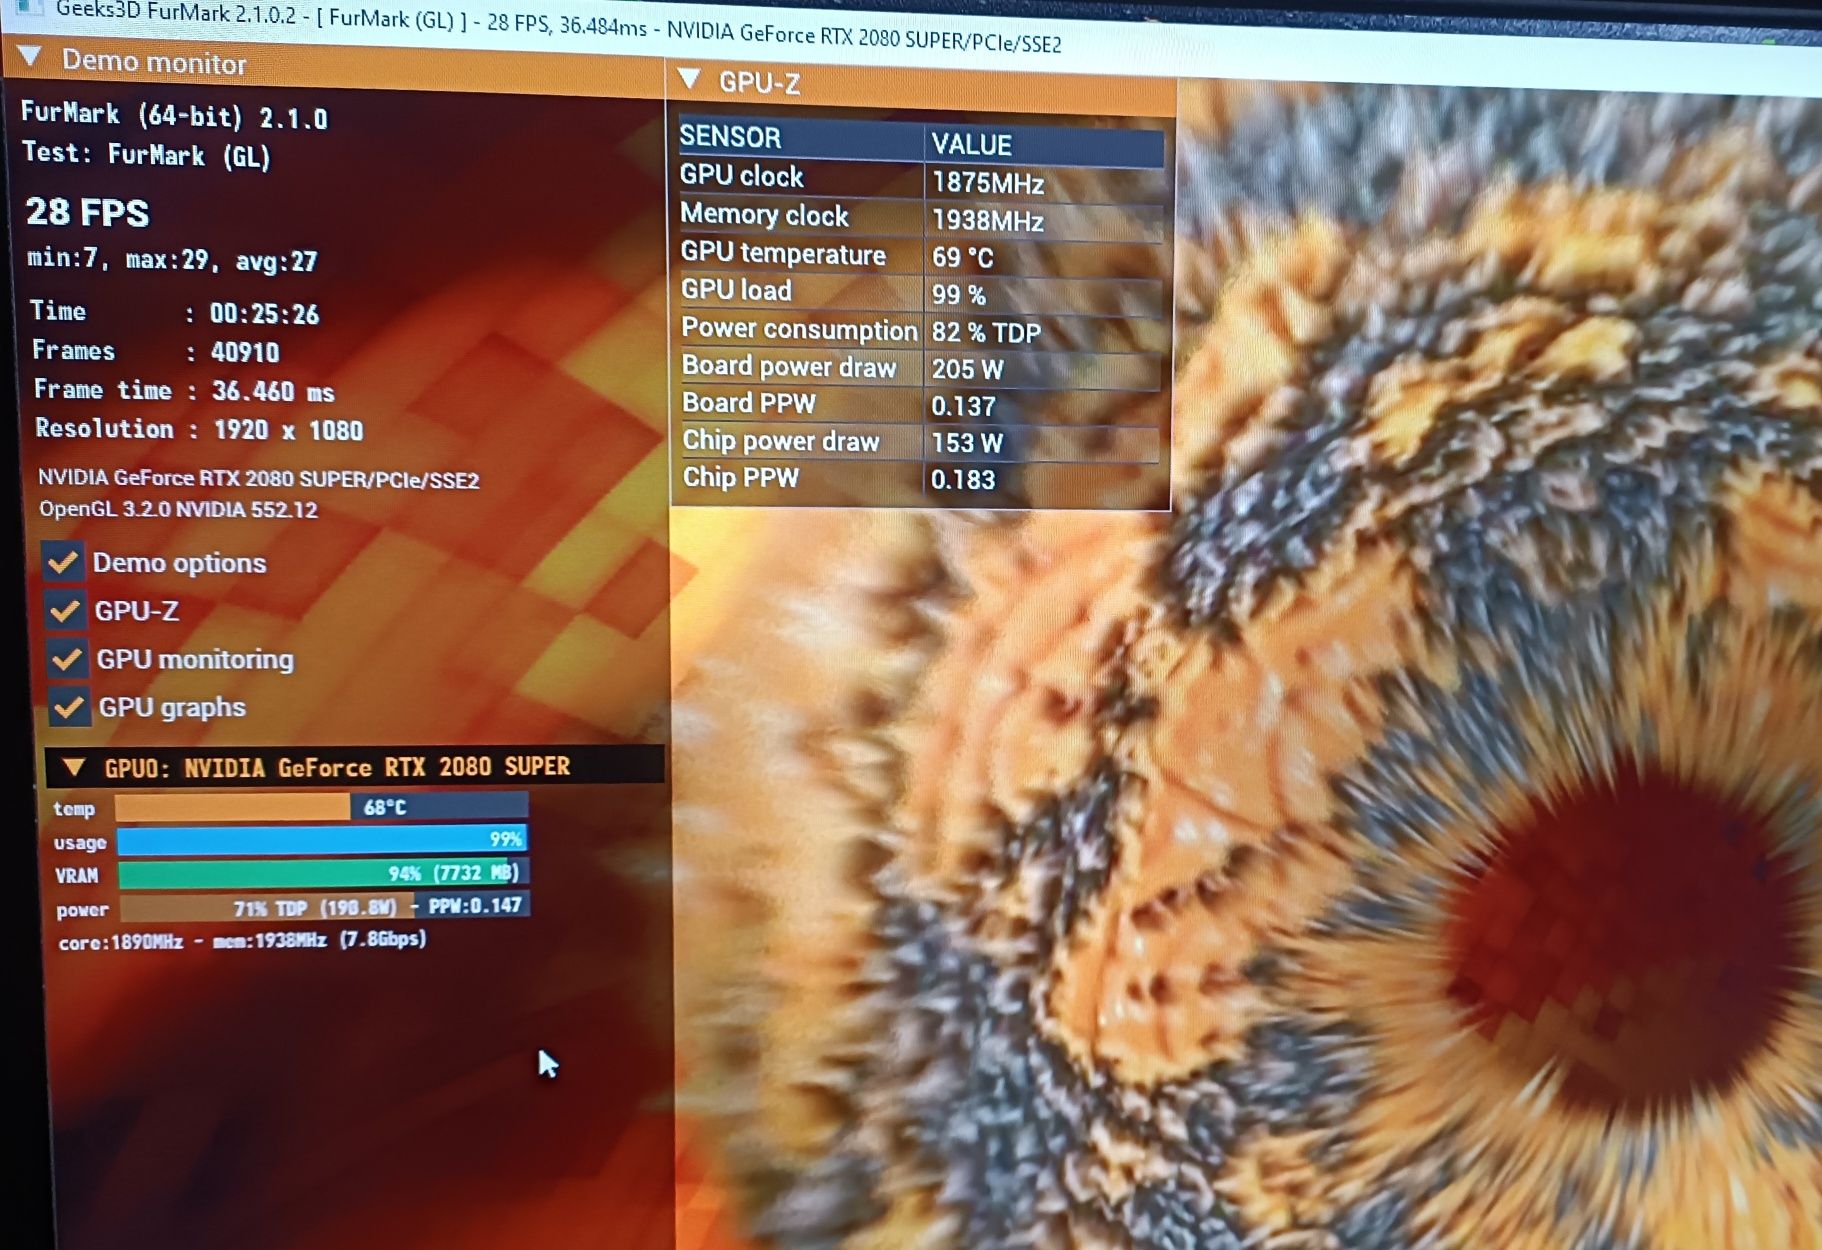Click the power bar showing 71% TDP

tap(325, 906)
